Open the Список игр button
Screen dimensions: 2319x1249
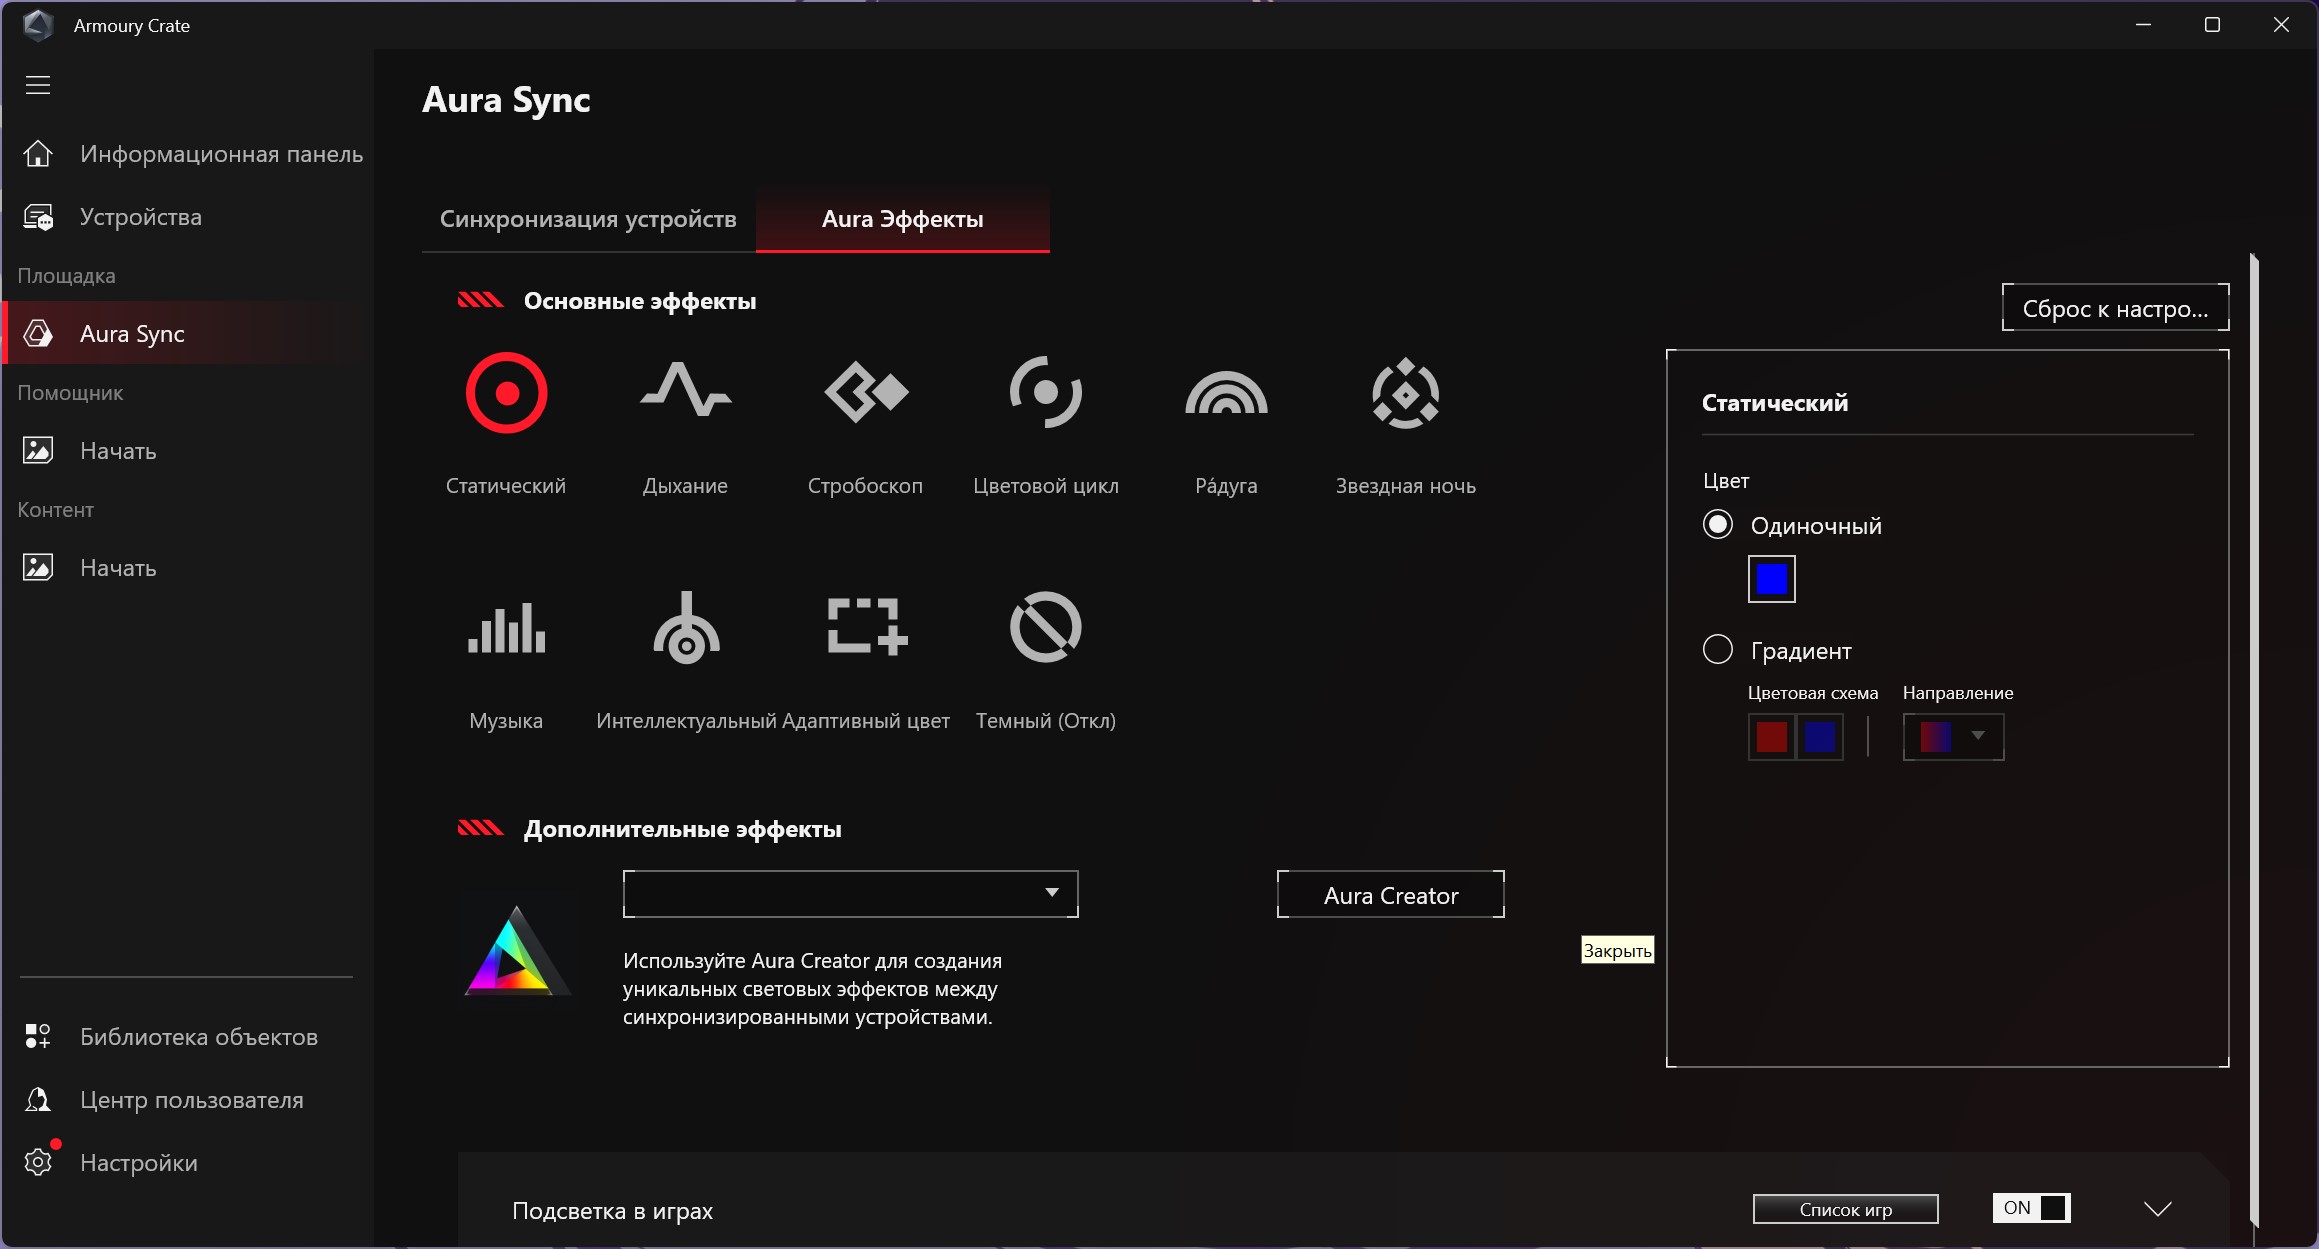point(1845,1209)
